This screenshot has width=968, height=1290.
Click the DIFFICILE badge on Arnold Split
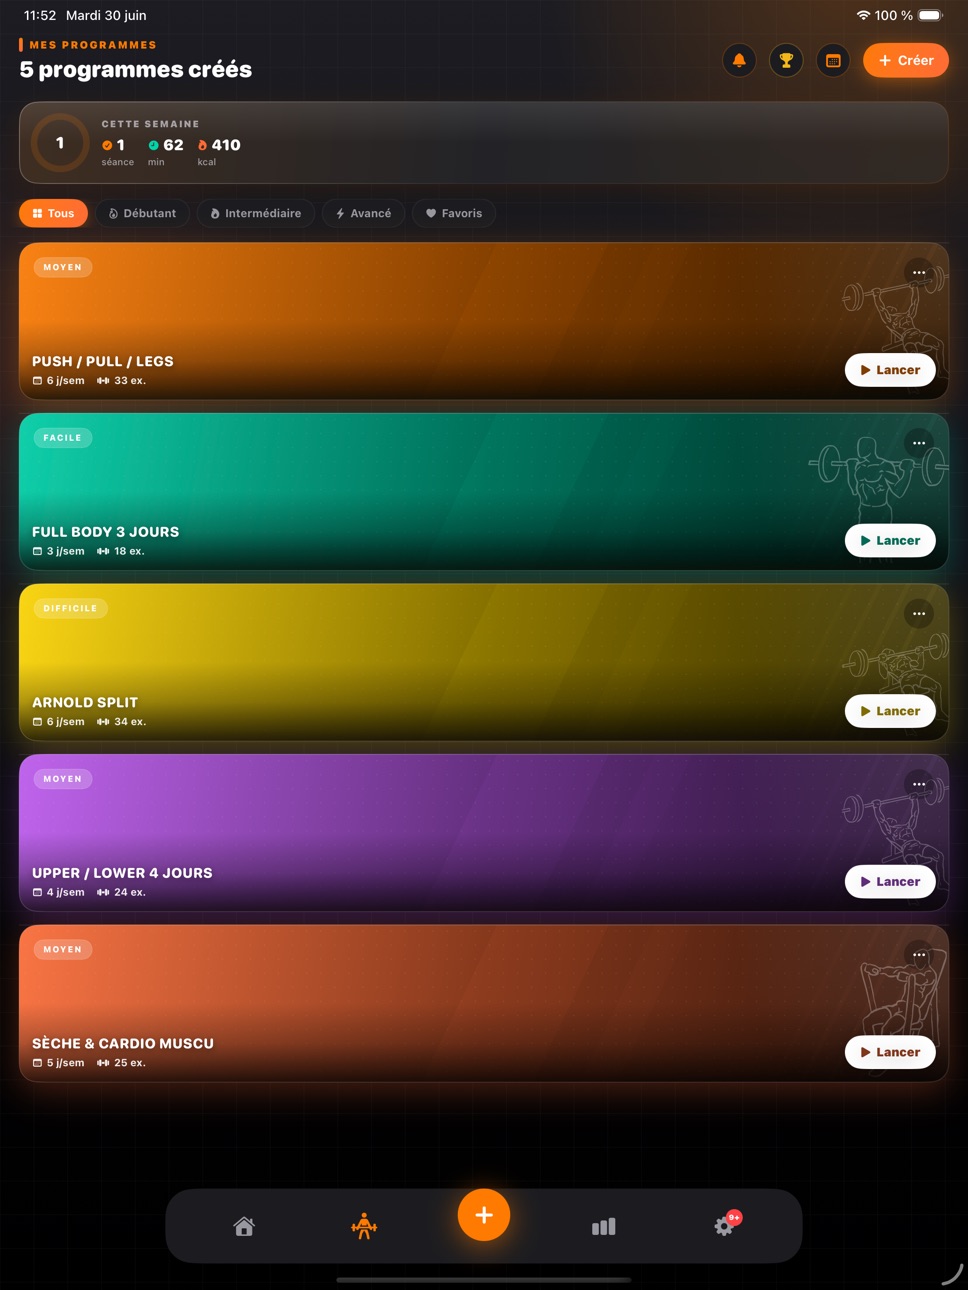click(x=71, y=608)
